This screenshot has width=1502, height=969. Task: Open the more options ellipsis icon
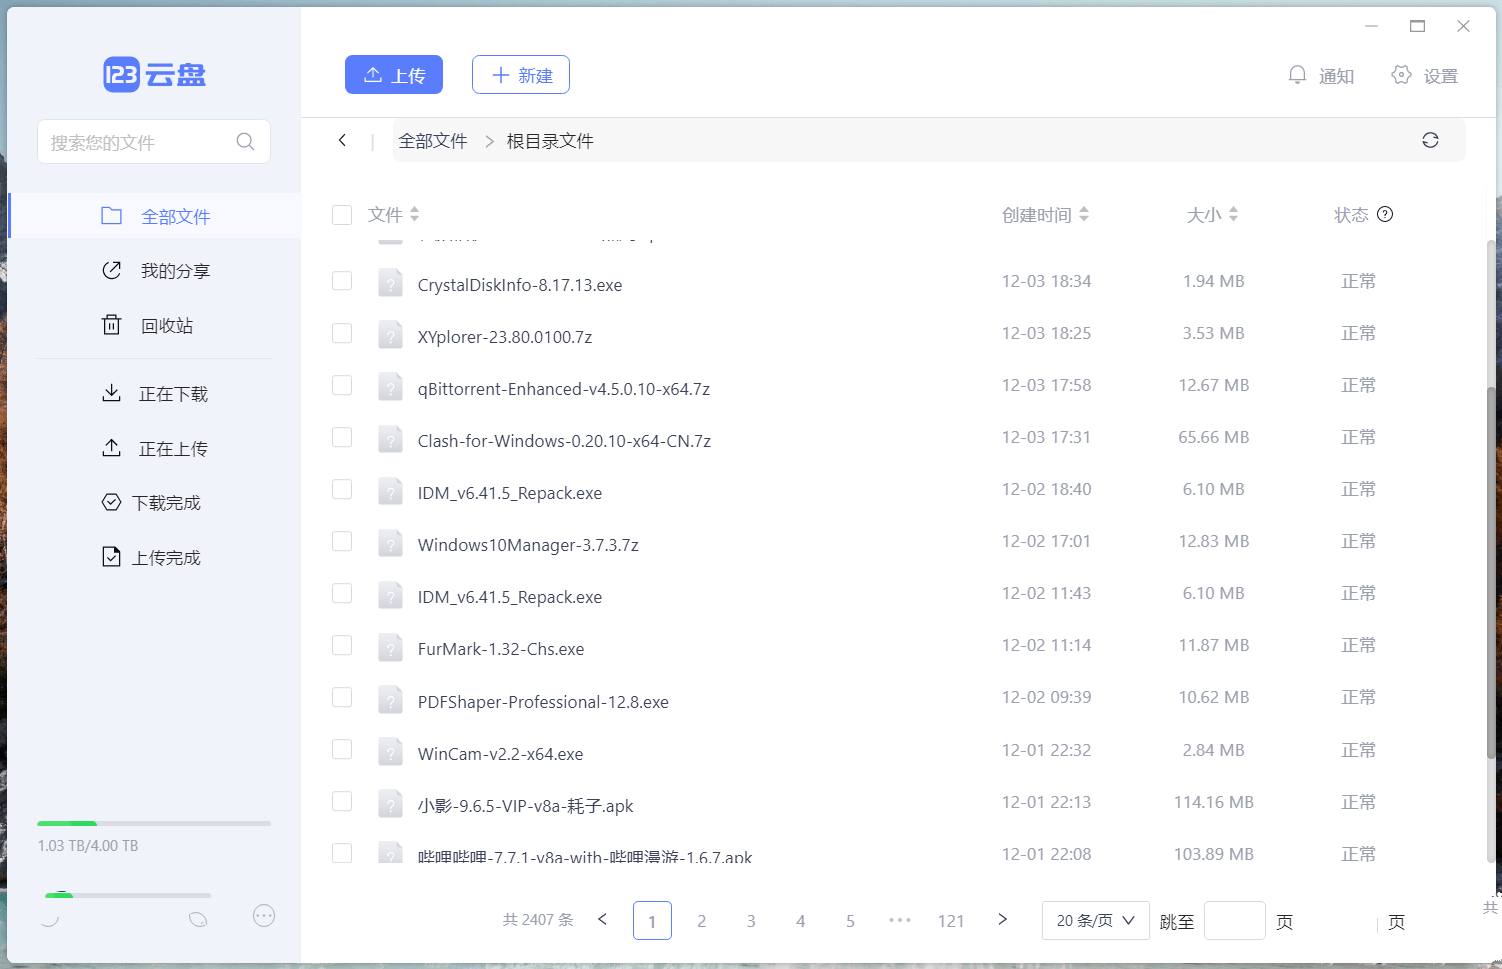coord(264,916)
